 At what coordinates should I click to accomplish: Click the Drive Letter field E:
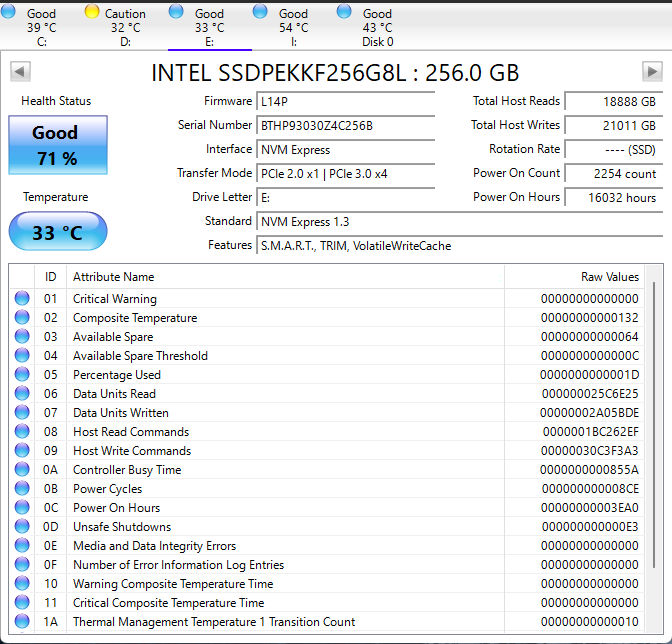(345, 198)
